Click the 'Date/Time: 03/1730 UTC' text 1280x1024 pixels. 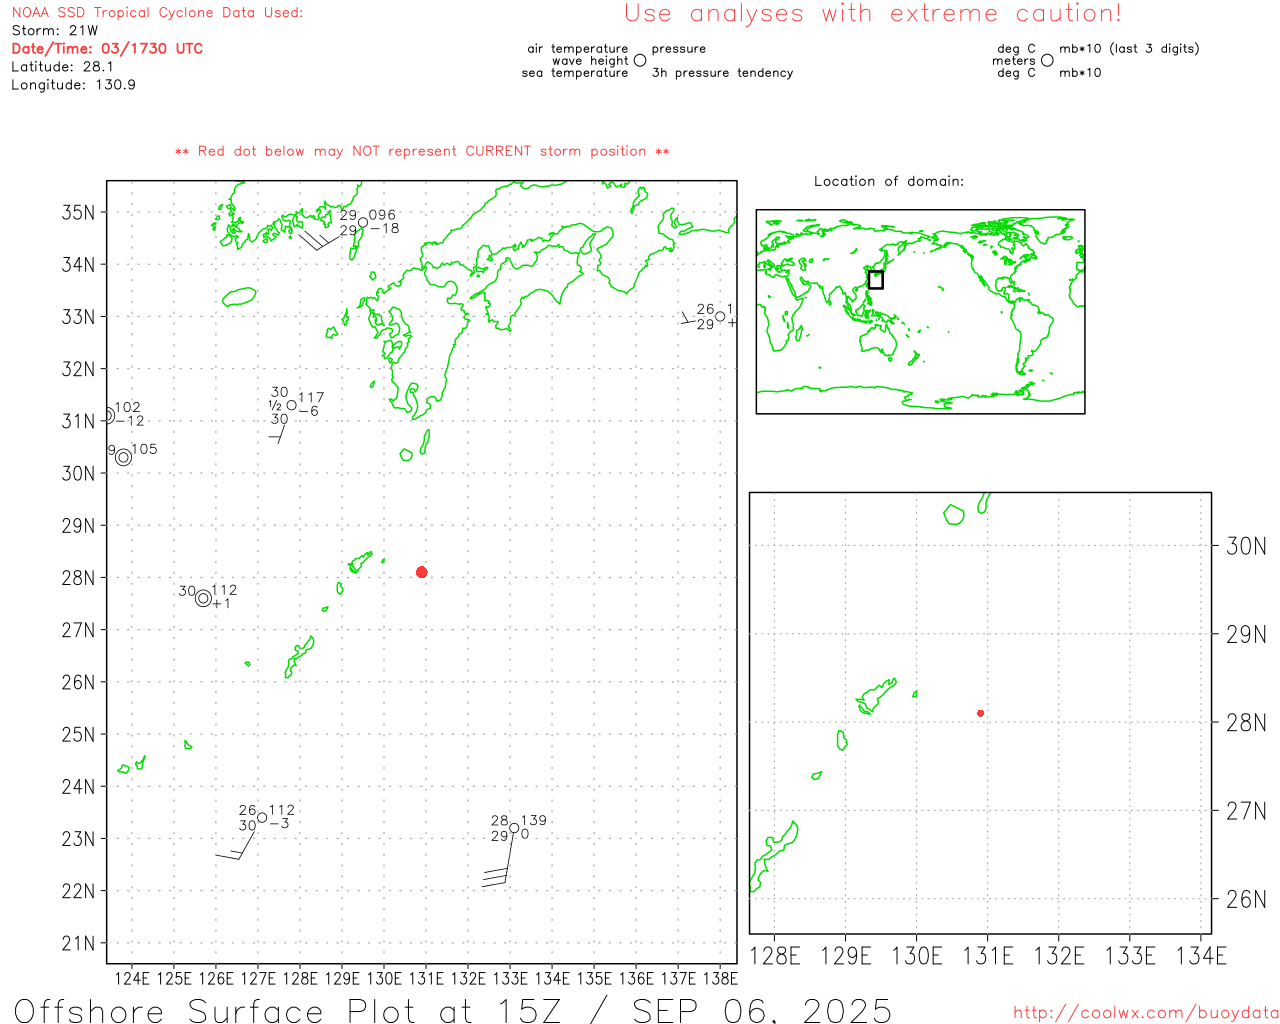tap(107, 49)
